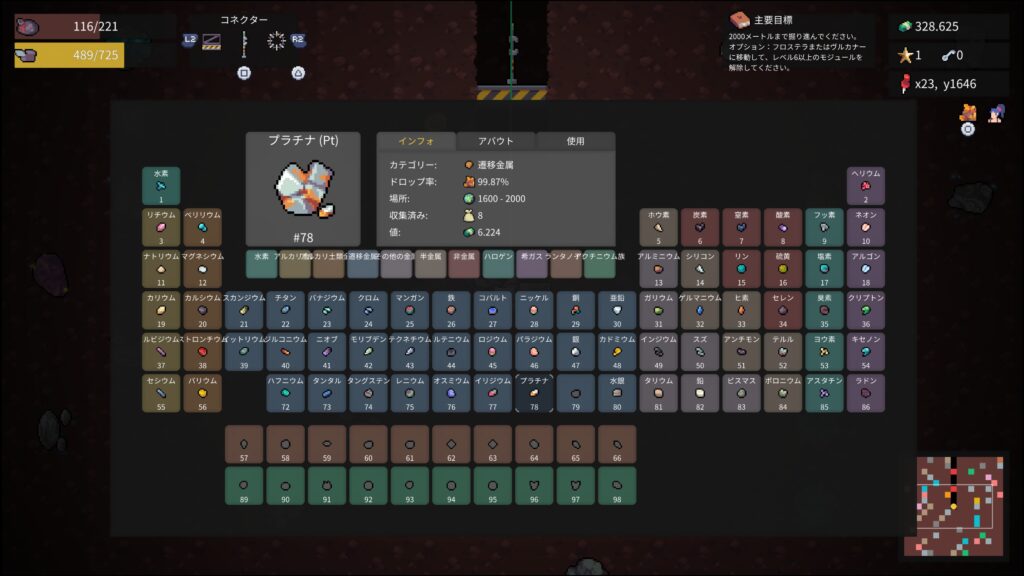Select the 炭素 (Carbon) element tile
The height and width of the screenshot is (576, 1024).
(x=700, y=227)
